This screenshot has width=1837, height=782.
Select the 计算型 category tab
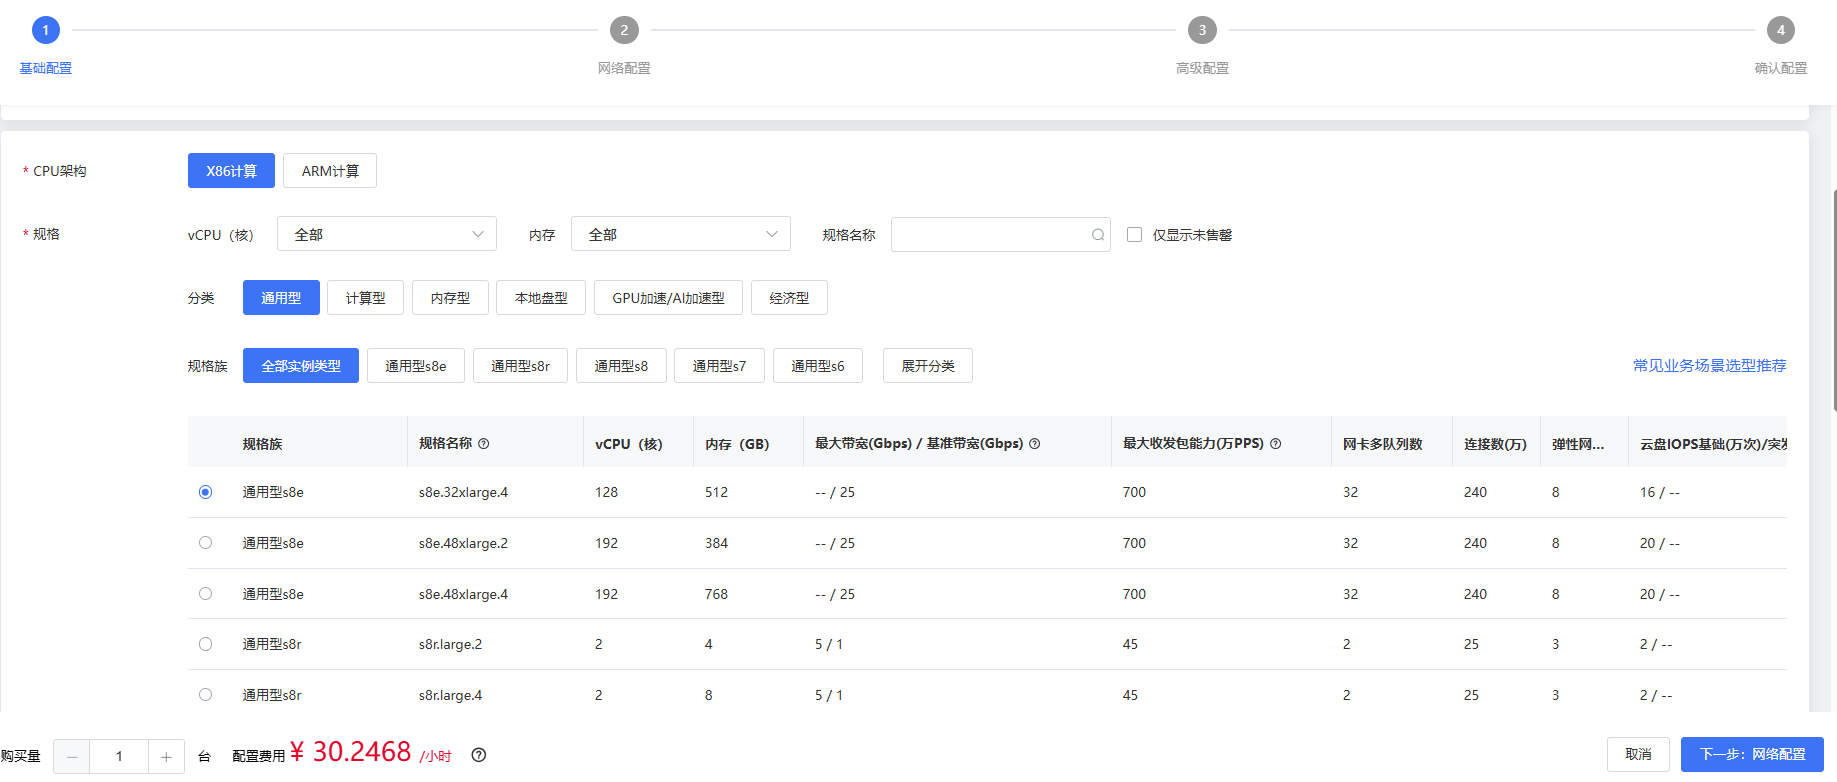click(x=365, y=298)
